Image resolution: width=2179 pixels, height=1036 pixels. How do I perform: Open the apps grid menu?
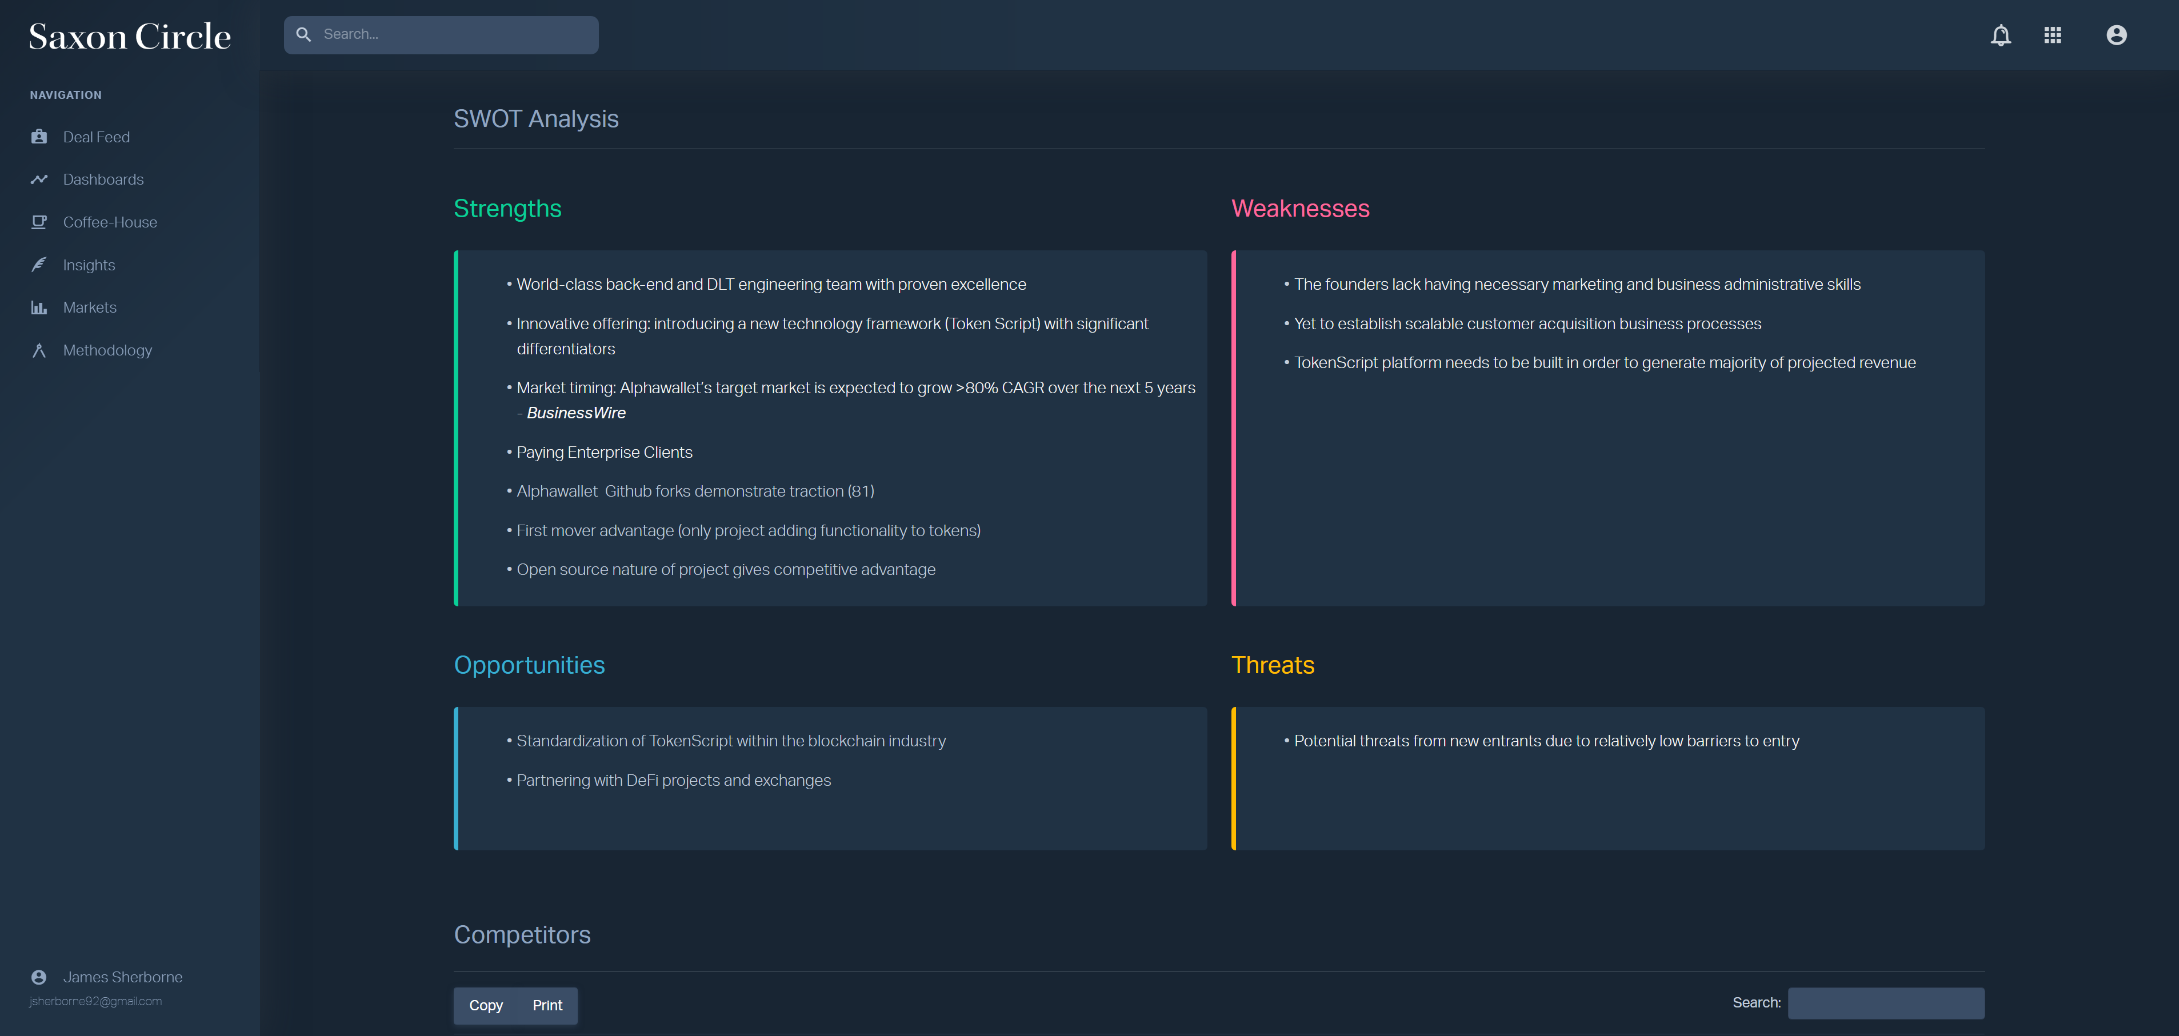[2053, 36]
